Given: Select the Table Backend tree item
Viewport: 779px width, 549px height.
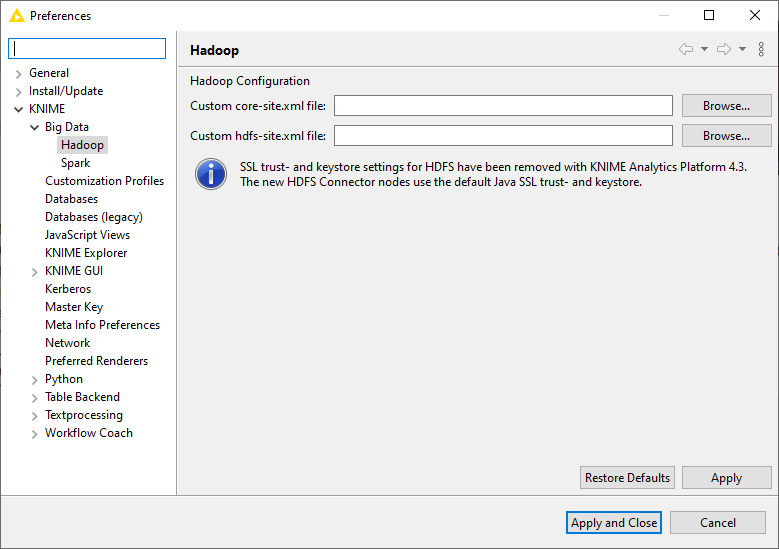Looking at the screenshot, I should pyautogui.click(x=82, y=397).
